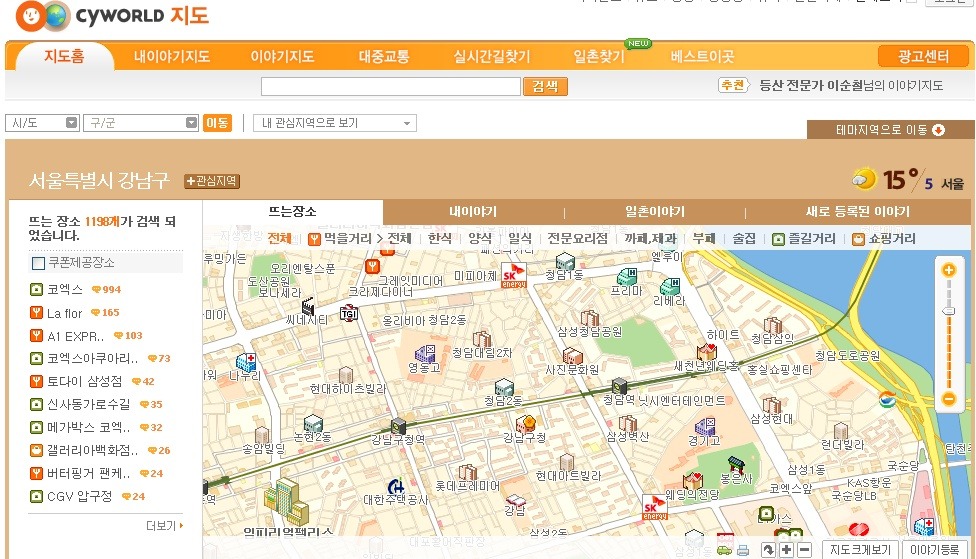
Task: Click the 리베라 hotel marker
Action: click(x=670, y=286)
